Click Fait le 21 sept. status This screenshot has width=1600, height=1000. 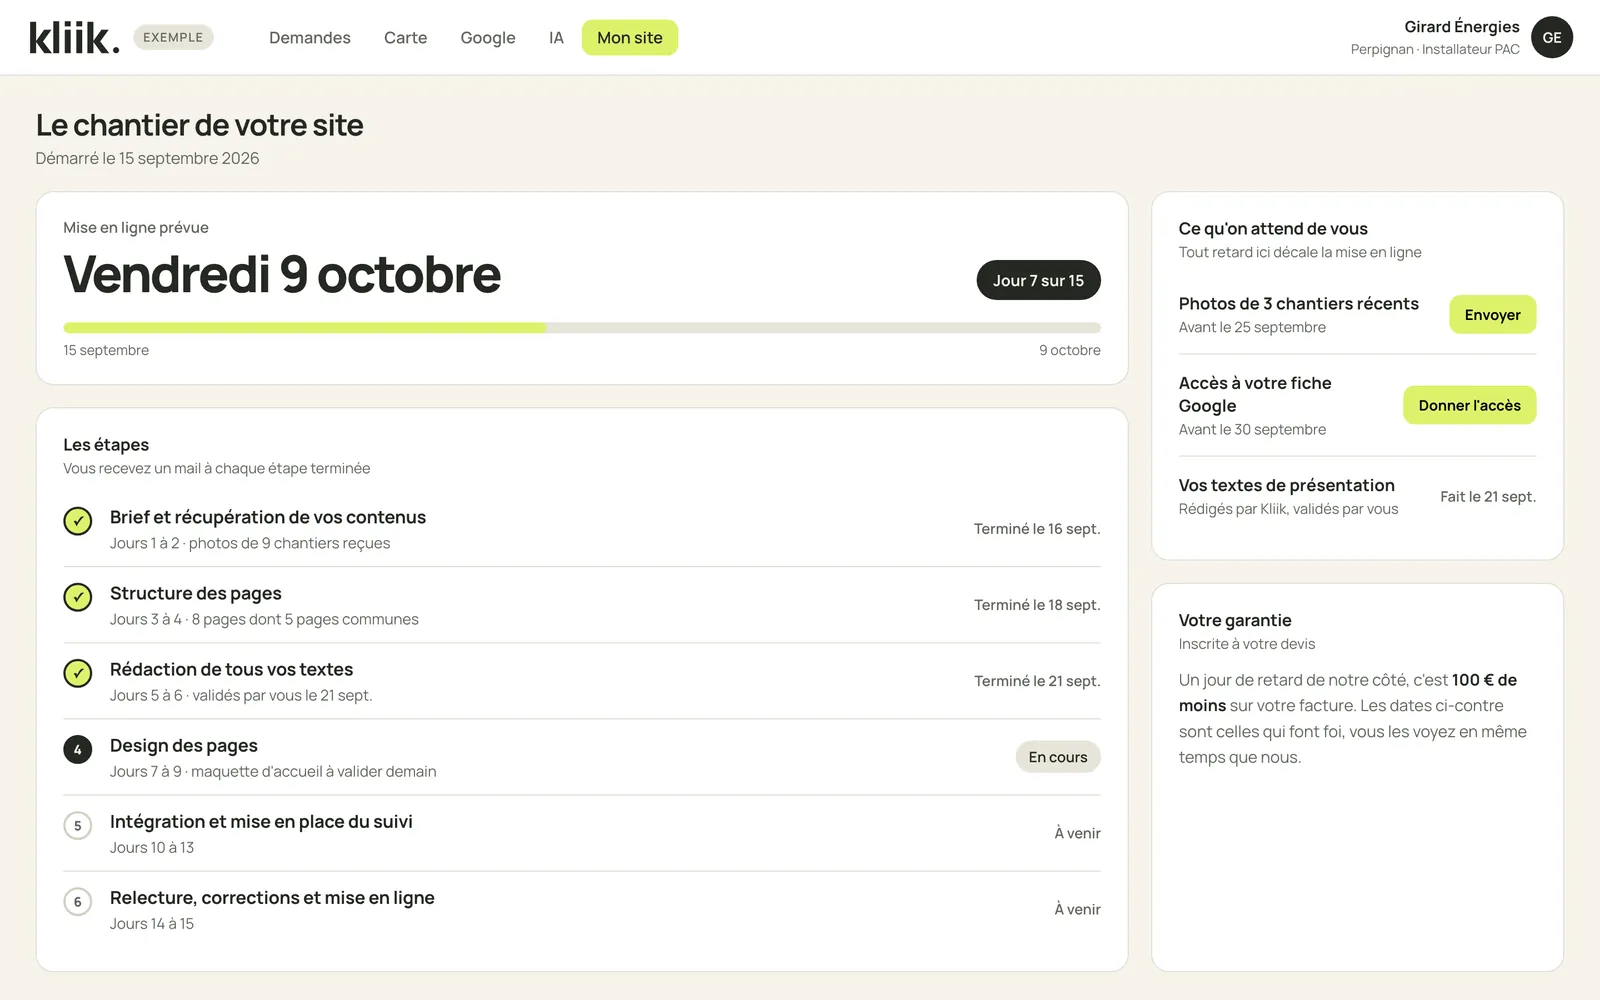point(1488,497)
